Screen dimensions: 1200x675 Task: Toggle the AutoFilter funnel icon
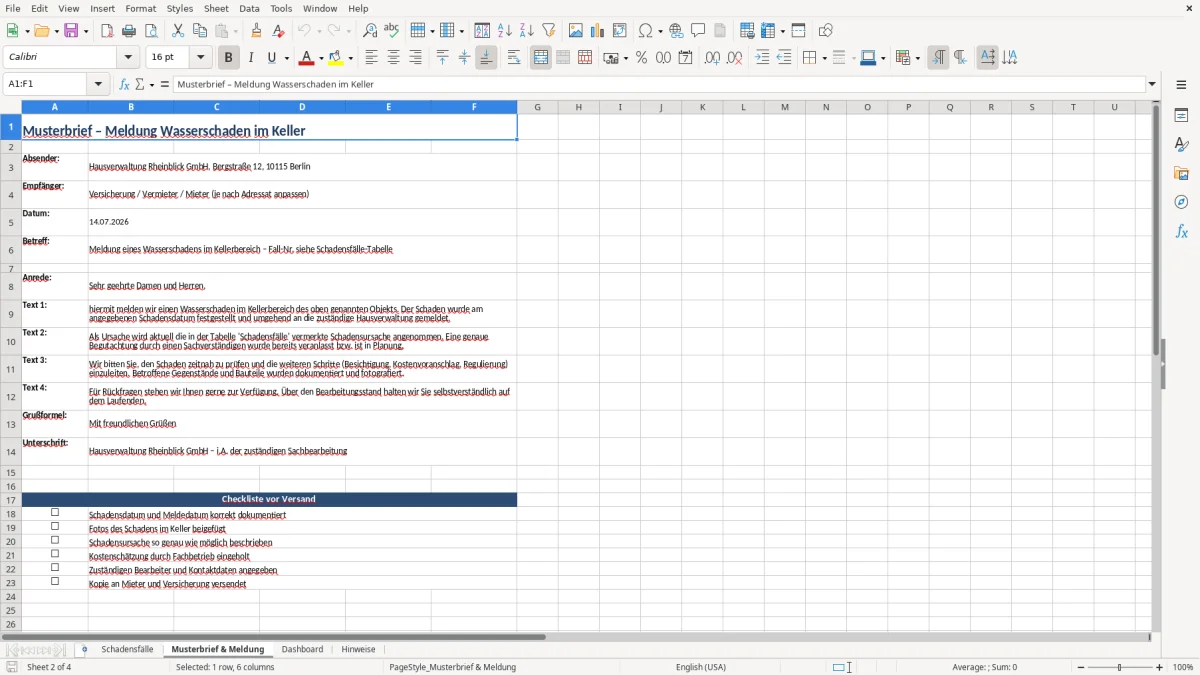click(548, 31)
